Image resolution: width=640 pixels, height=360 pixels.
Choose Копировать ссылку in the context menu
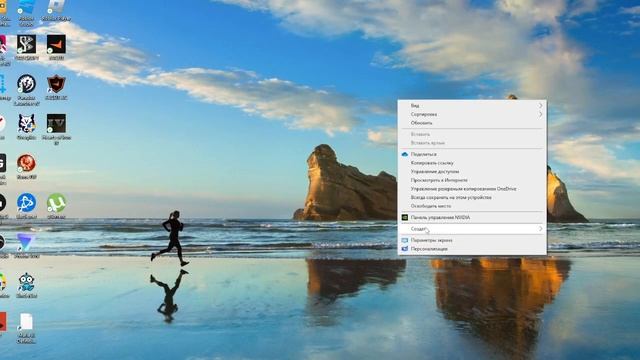coord(472,163)
